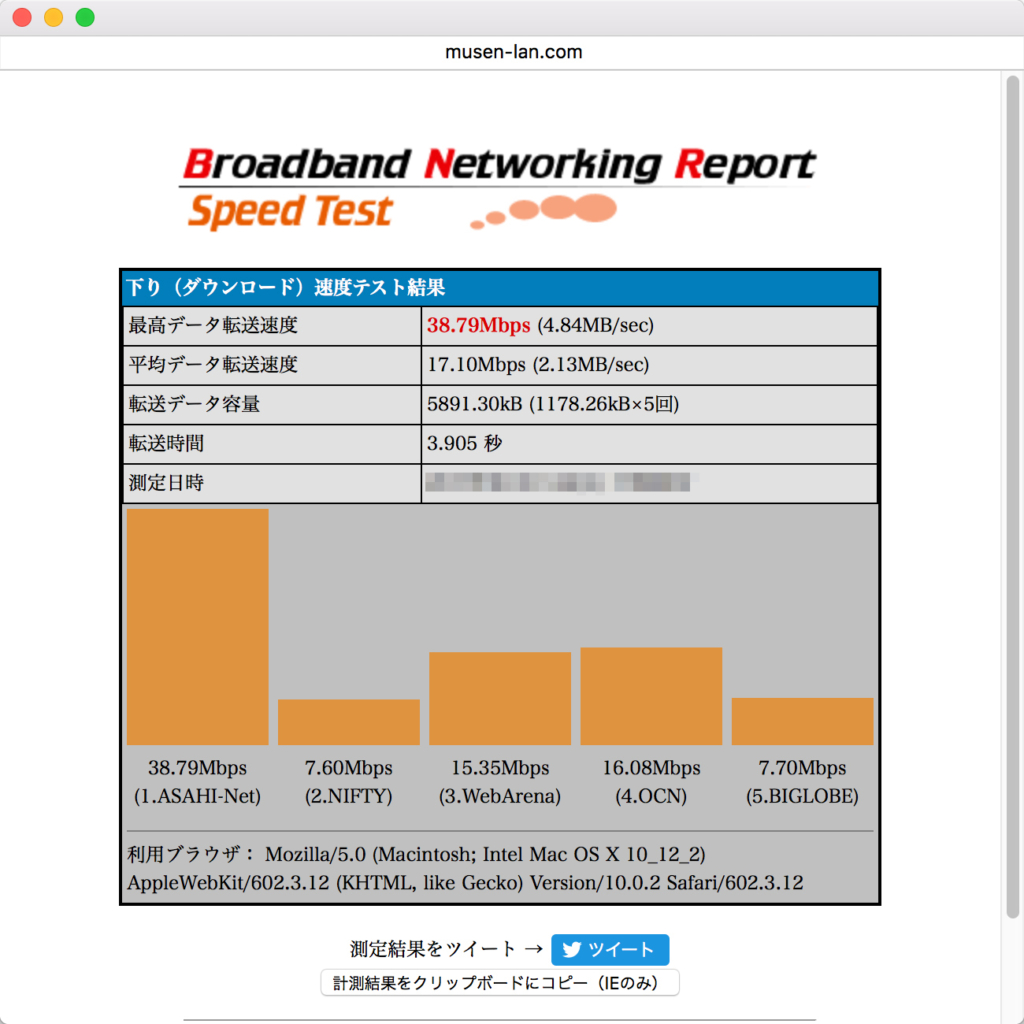Click the 7.70Mbps (5.BIGLOBE) chart label
The image size is (1024, 1024).
803,782
